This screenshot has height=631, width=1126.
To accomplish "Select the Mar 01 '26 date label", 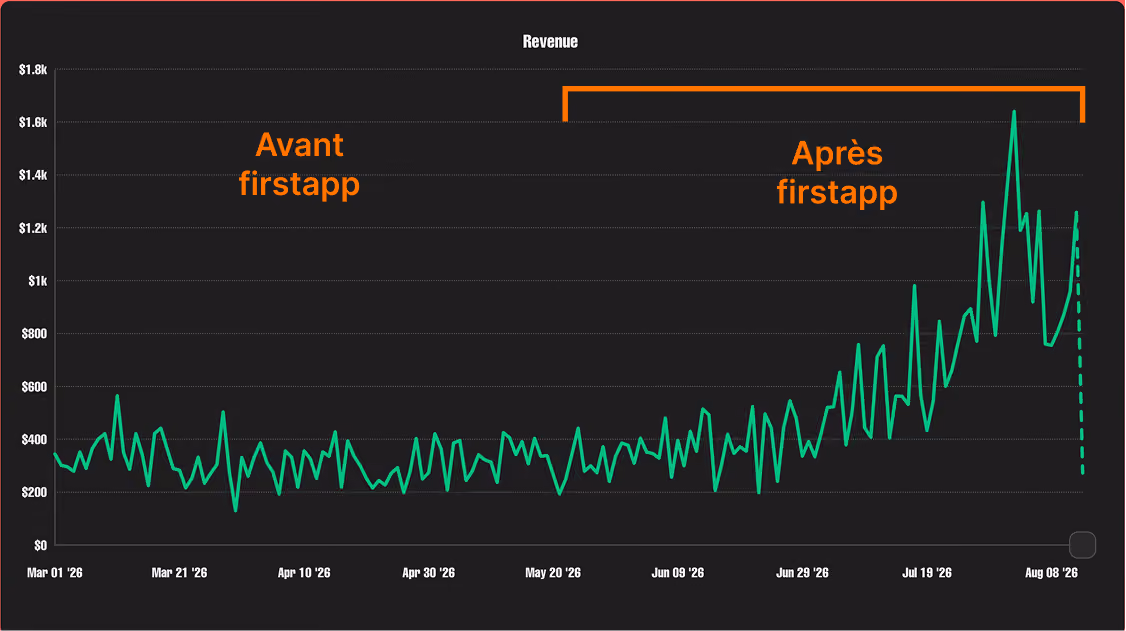I will tap(55, 573).
